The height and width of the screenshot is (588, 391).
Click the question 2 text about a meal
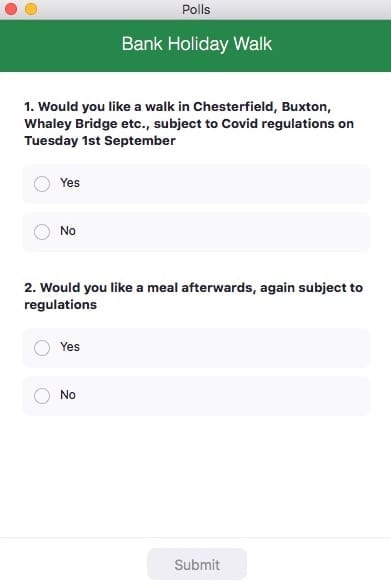pyautogui.click(x=193, y=296)
